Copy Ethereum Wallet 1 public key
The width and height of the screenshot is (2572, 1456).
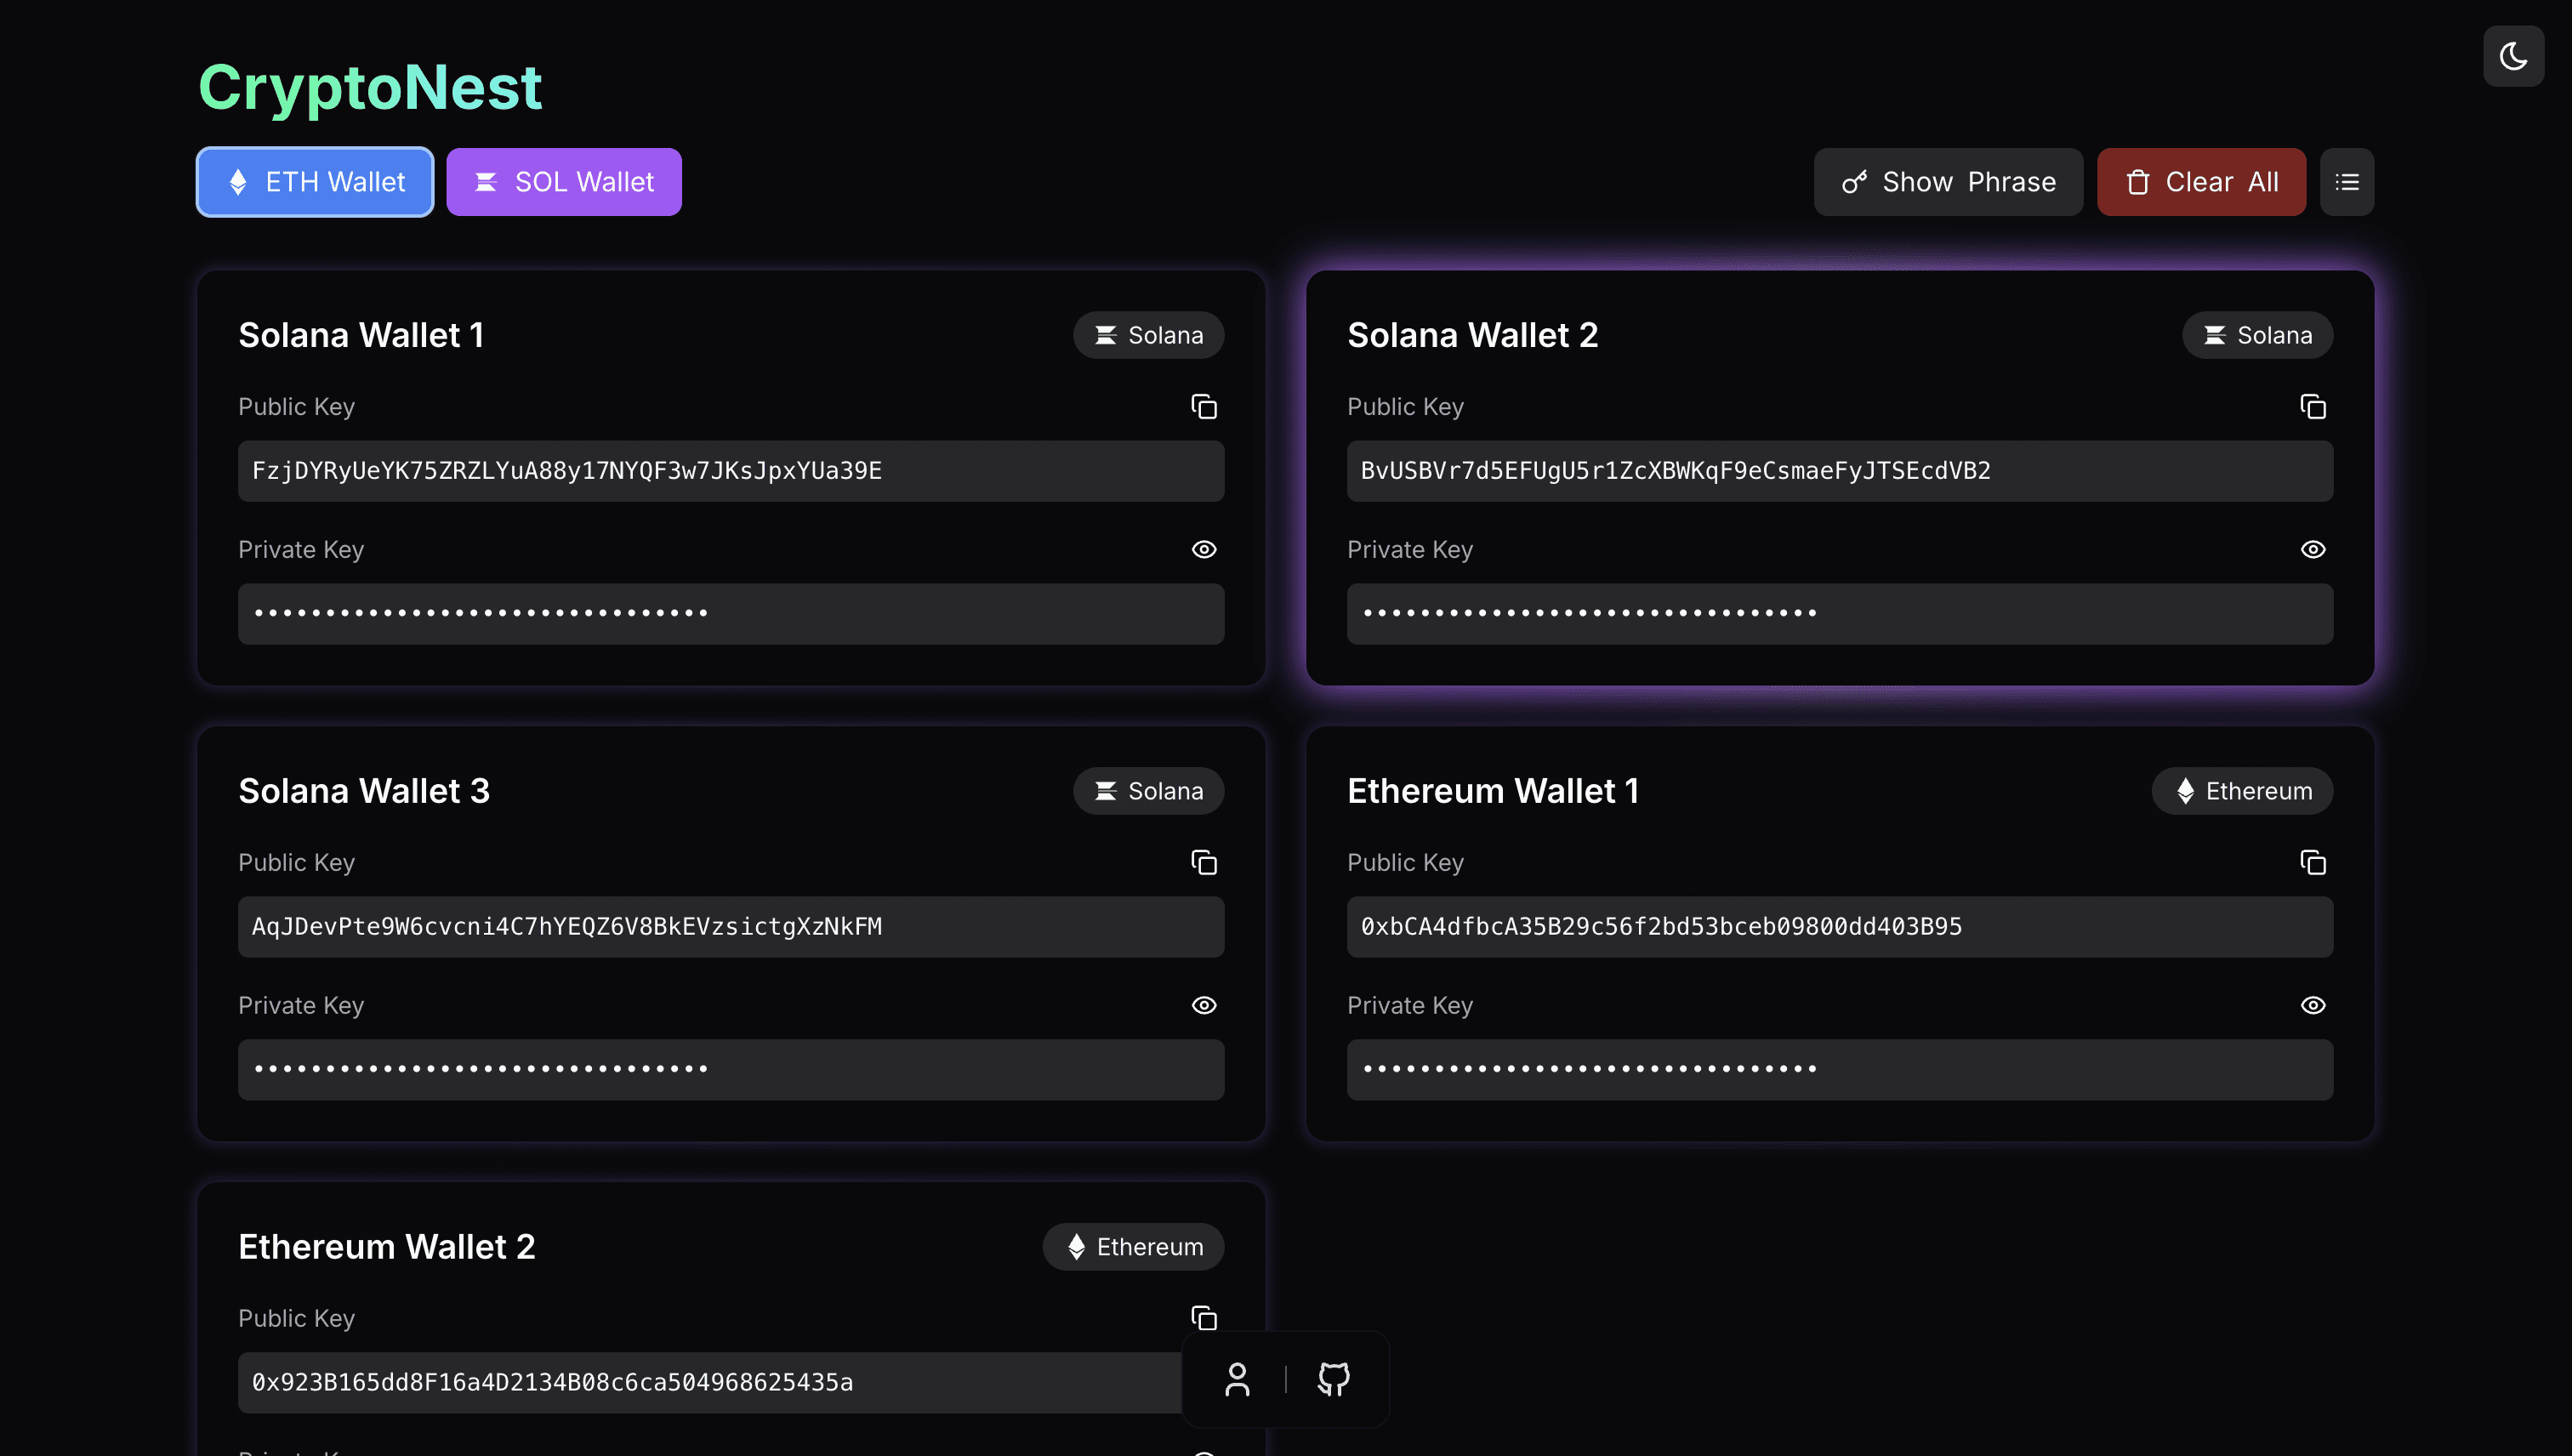[x=2312, y=862]
